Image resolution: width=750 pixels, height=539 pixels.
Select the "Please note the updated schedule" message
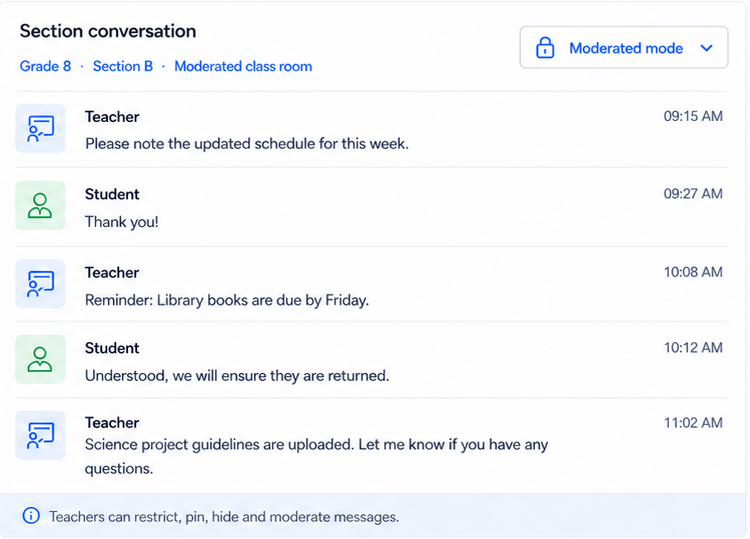[x=247, y=143]
